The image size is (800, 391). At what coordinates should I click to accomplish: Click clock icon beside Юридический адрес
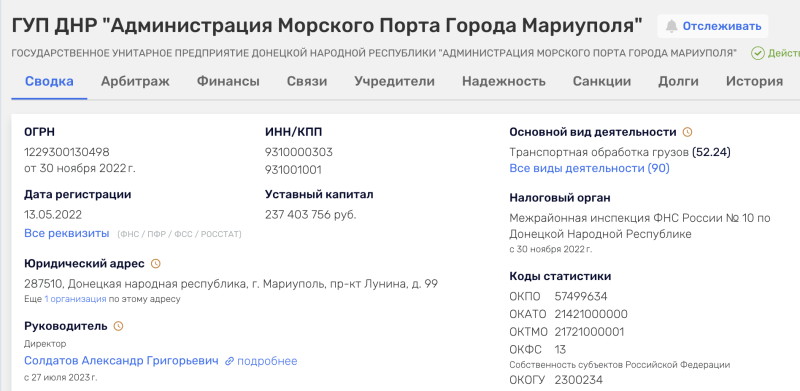tap(156, 264)
